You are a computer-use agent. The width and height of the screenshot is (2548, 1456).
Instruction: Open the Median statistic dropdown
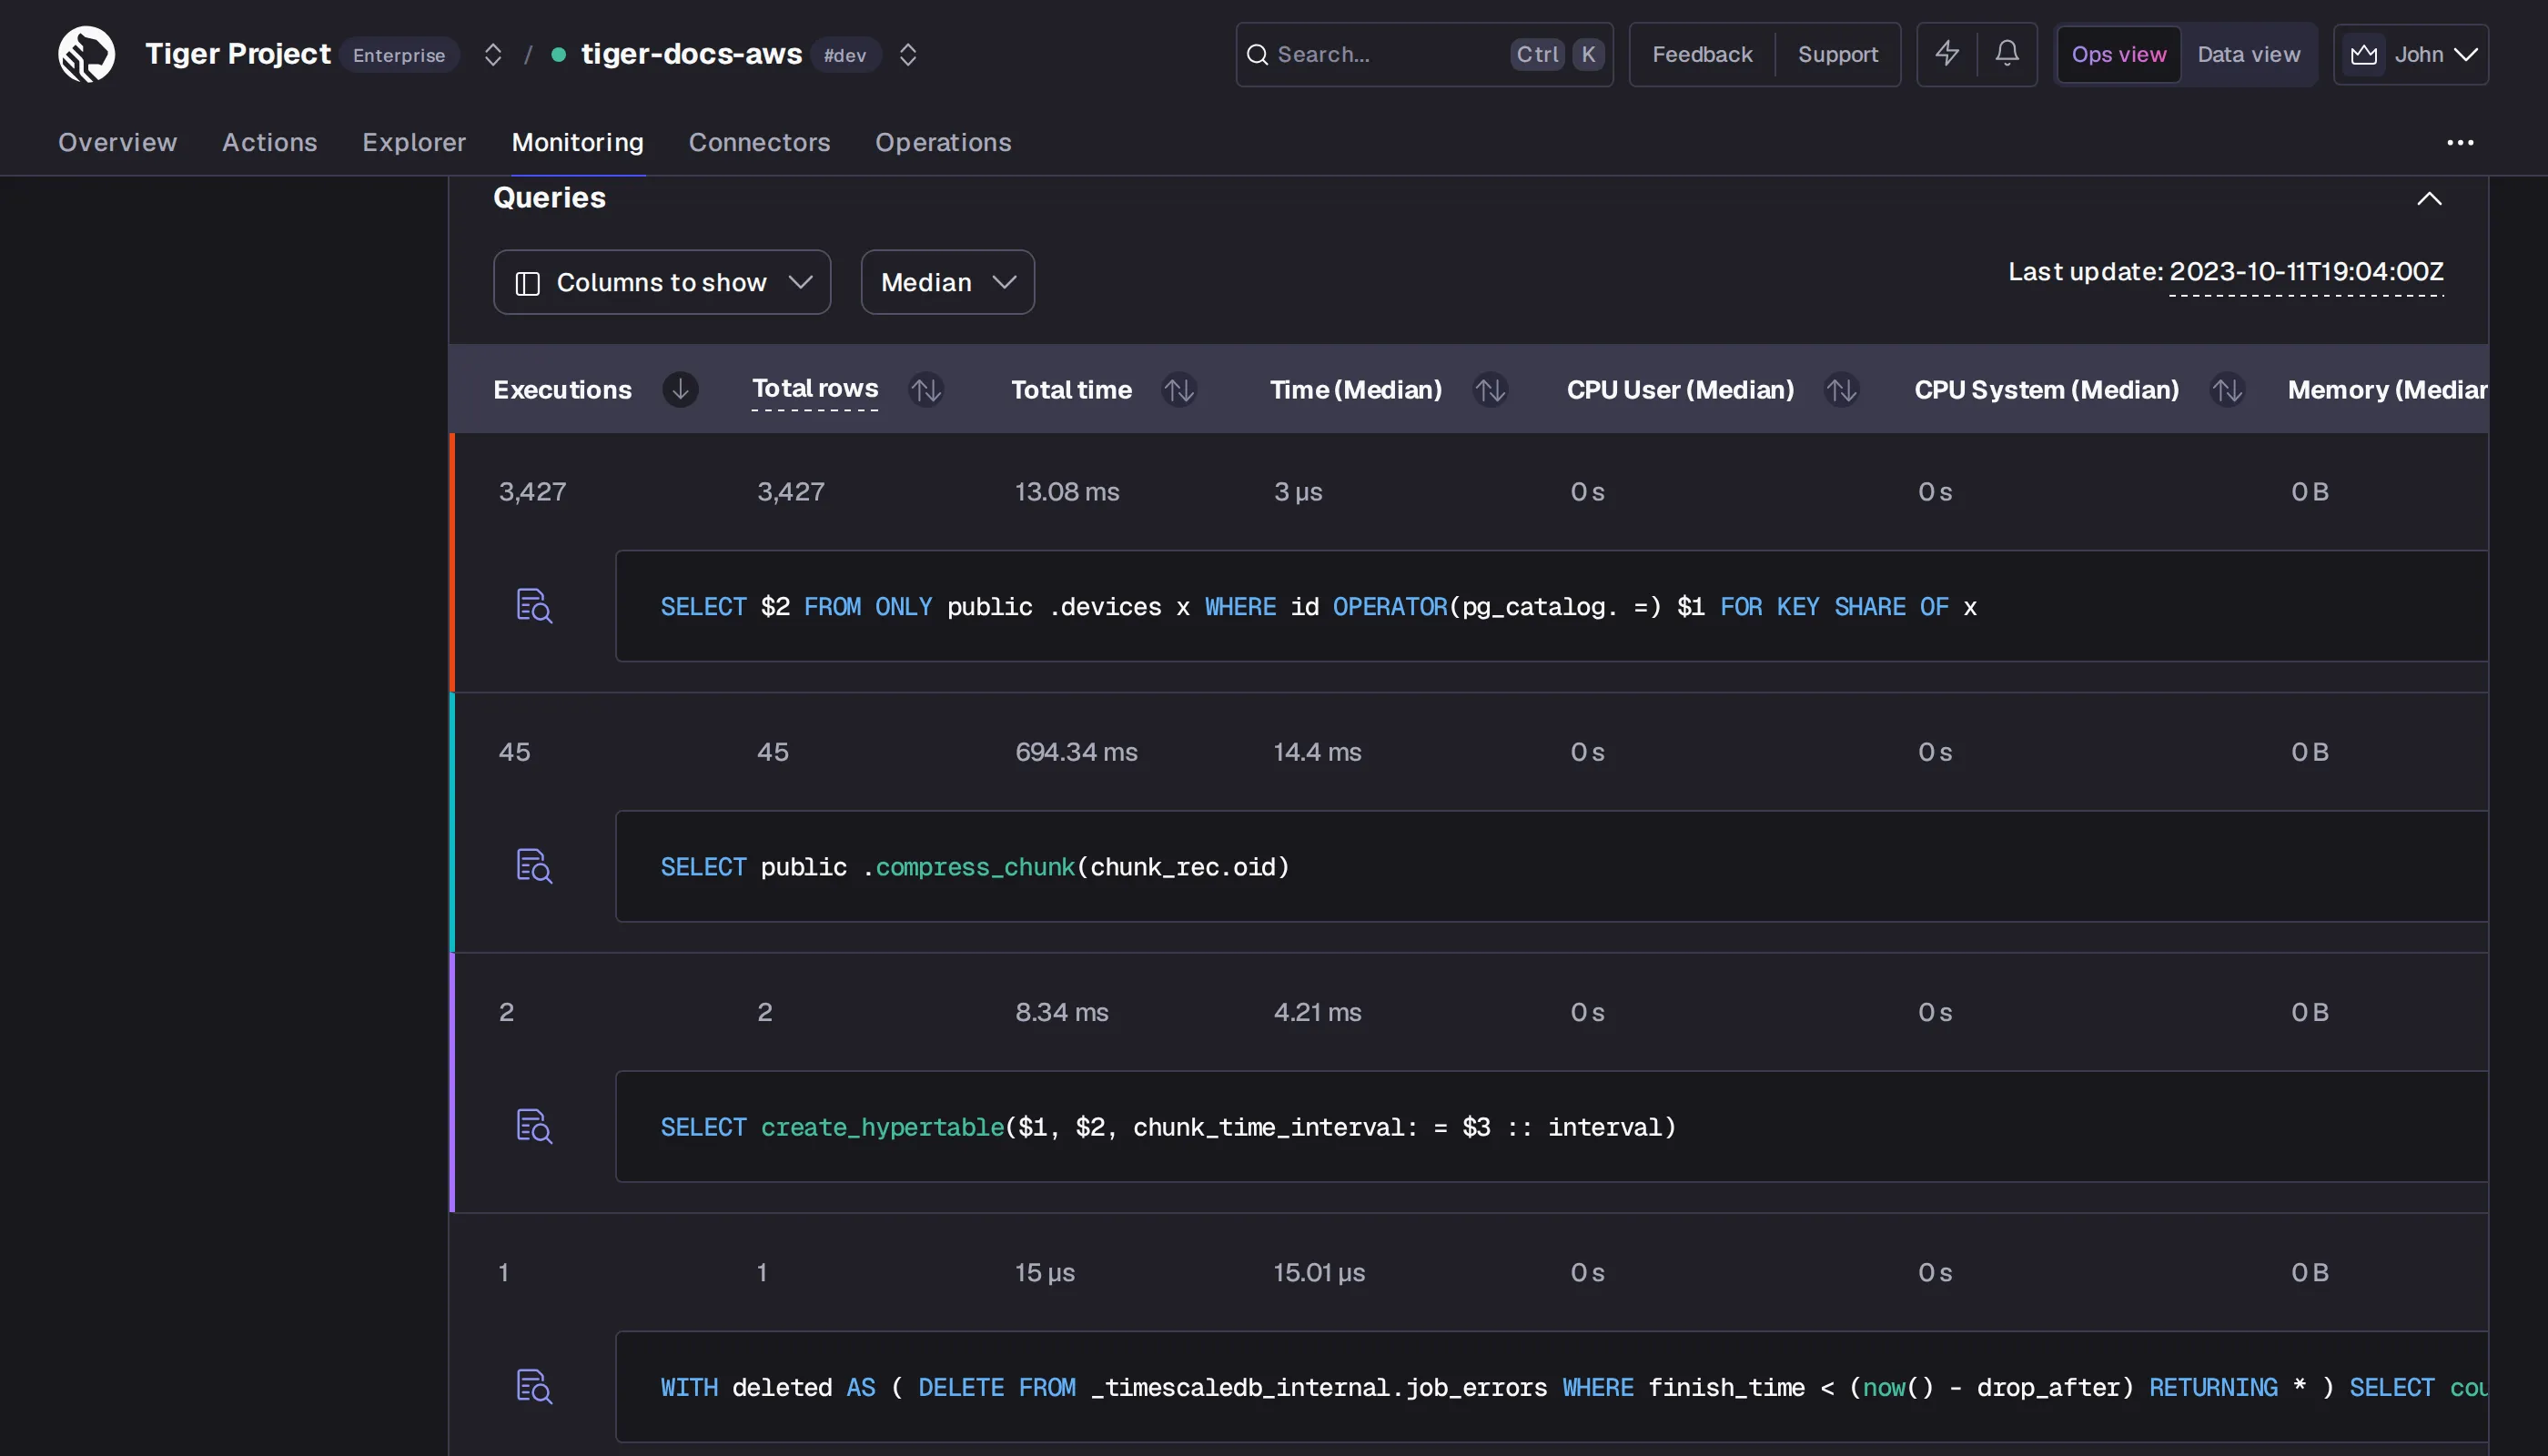pyautogui.click(x=947, y=282)
